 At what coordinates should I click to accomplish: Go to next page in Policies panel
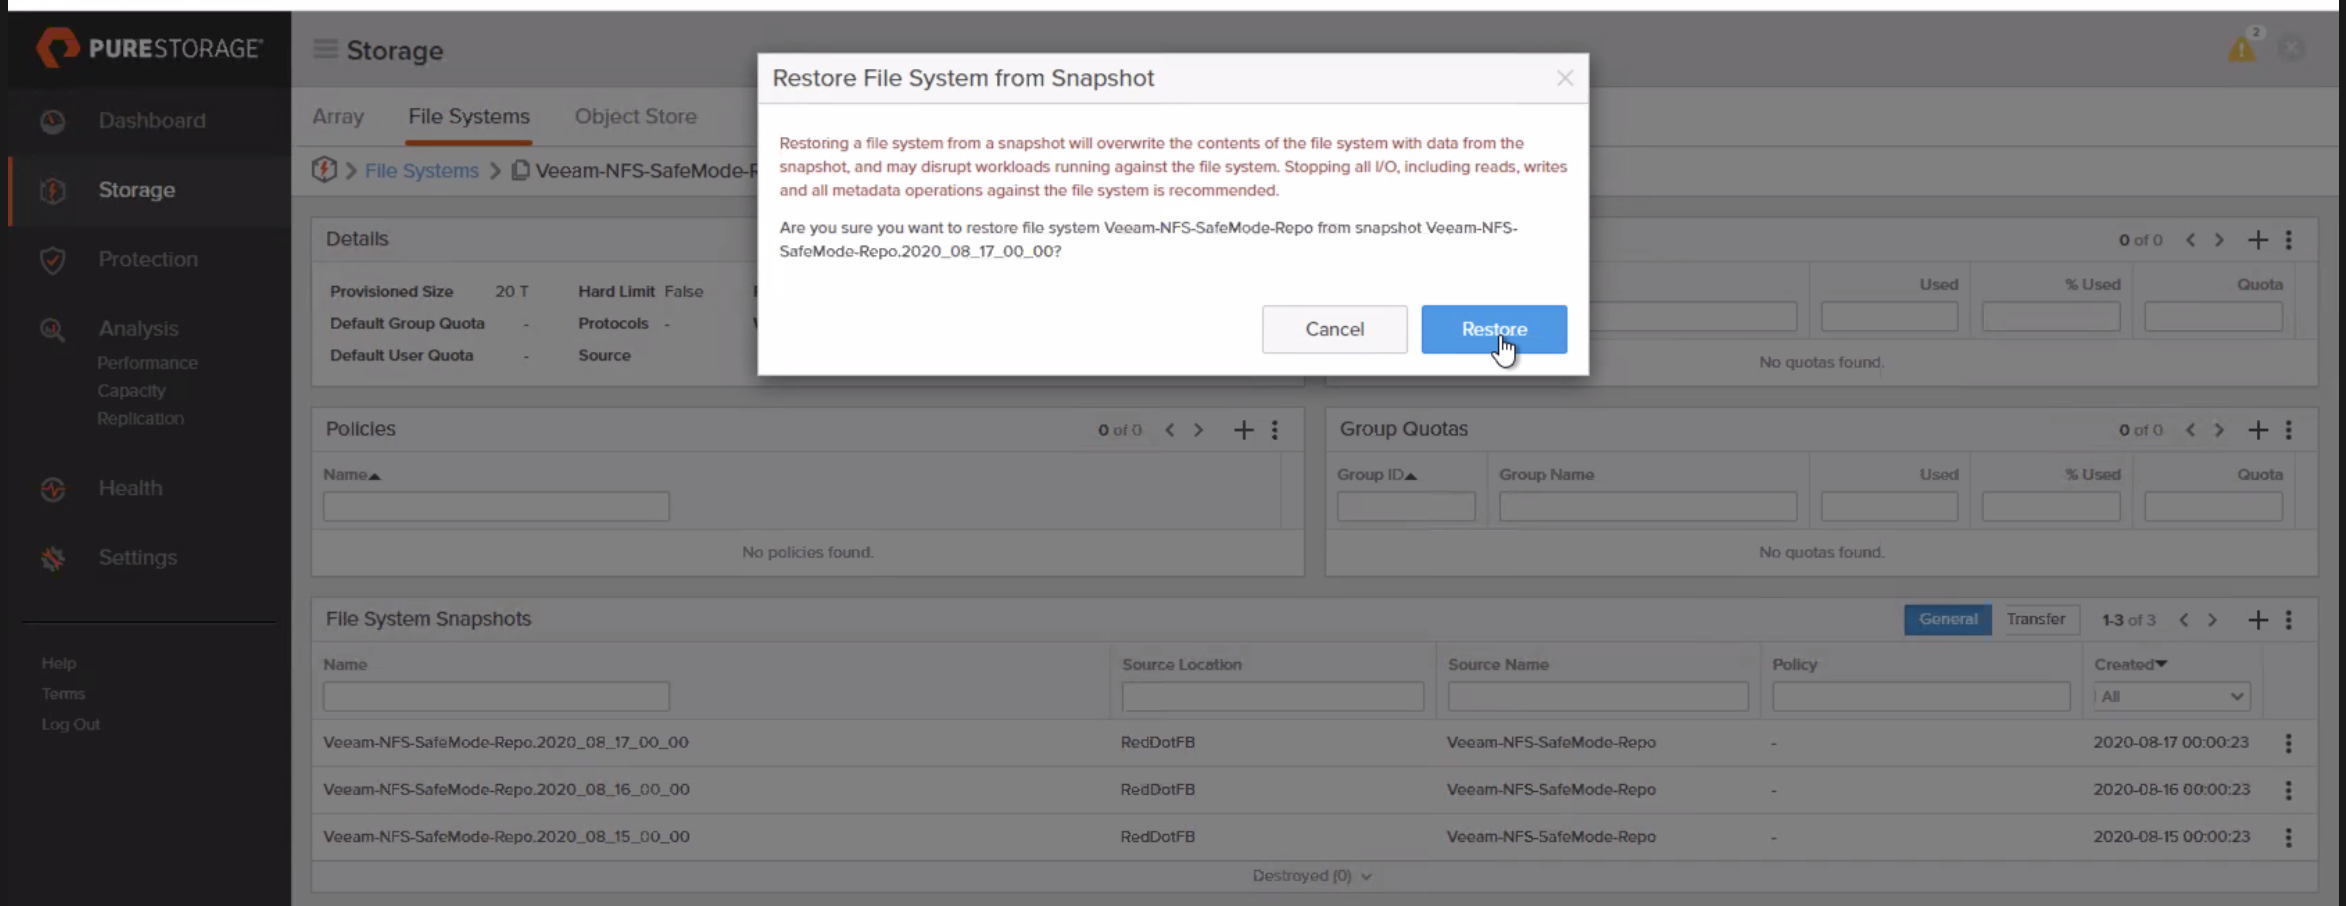(1198, 430)
